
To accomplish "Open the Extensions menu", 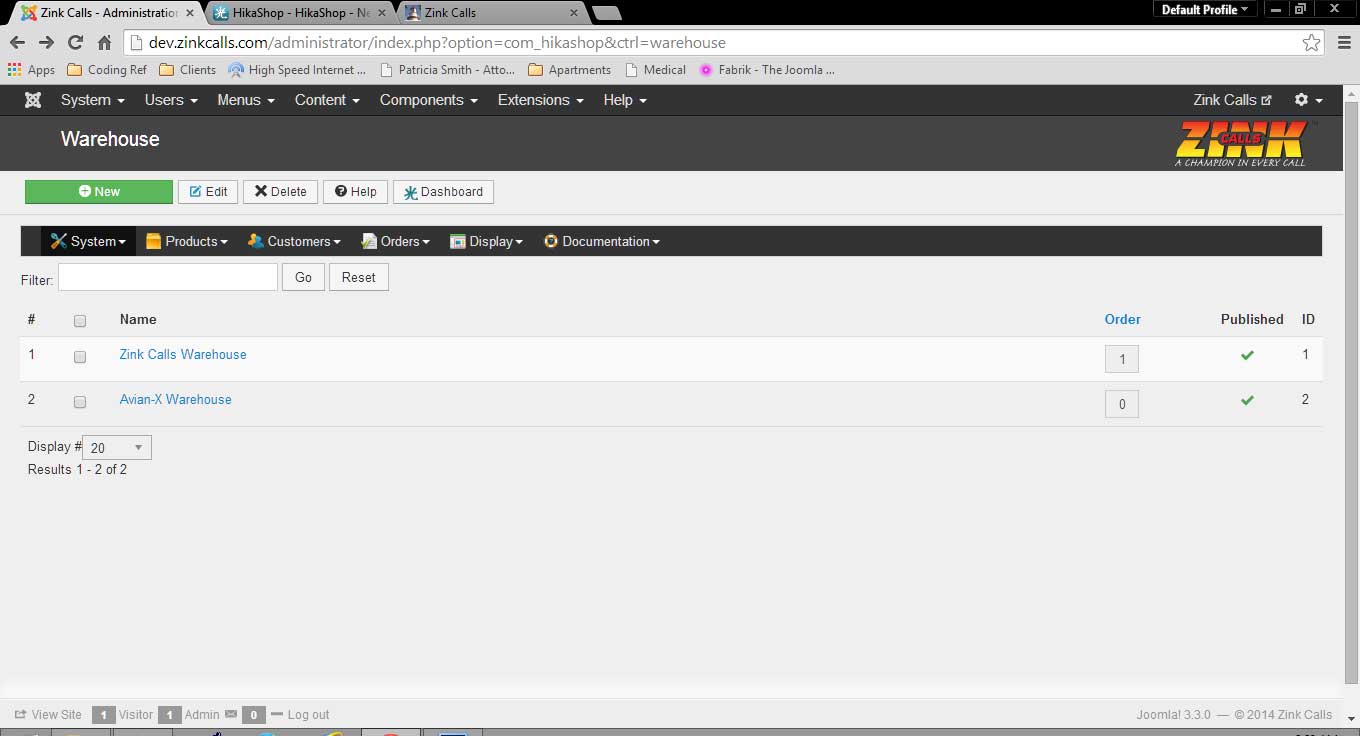I will point(541,100).
